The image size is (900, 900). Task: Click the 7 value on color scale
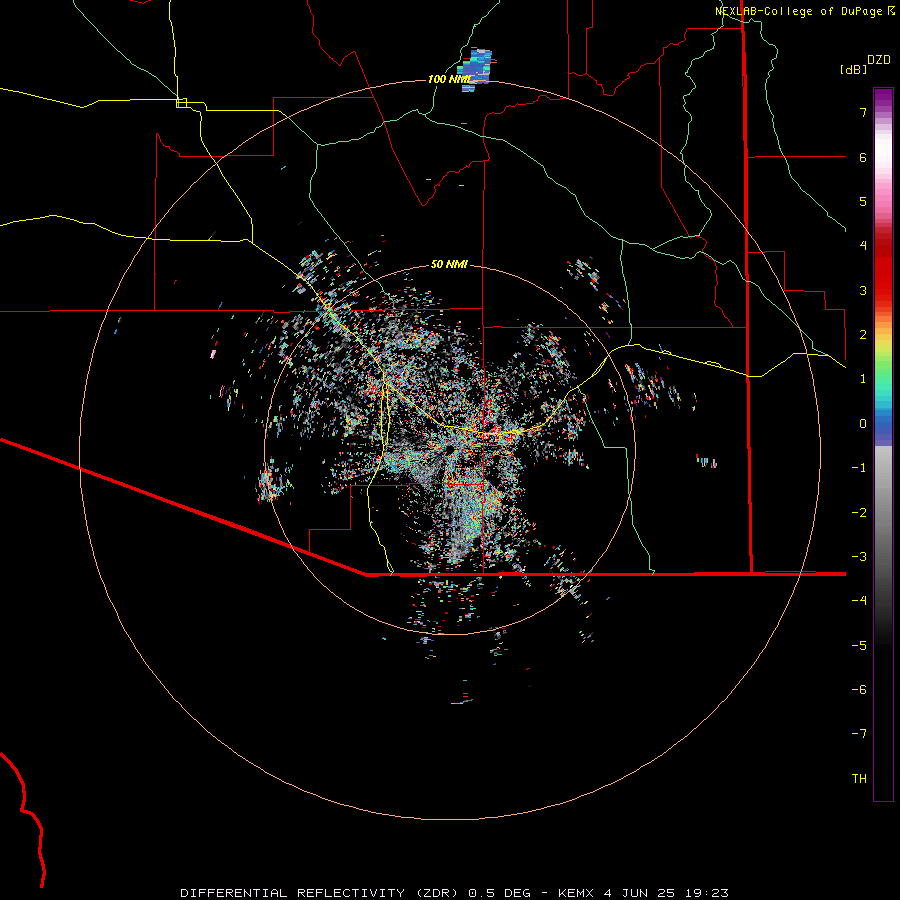(863, 112)
